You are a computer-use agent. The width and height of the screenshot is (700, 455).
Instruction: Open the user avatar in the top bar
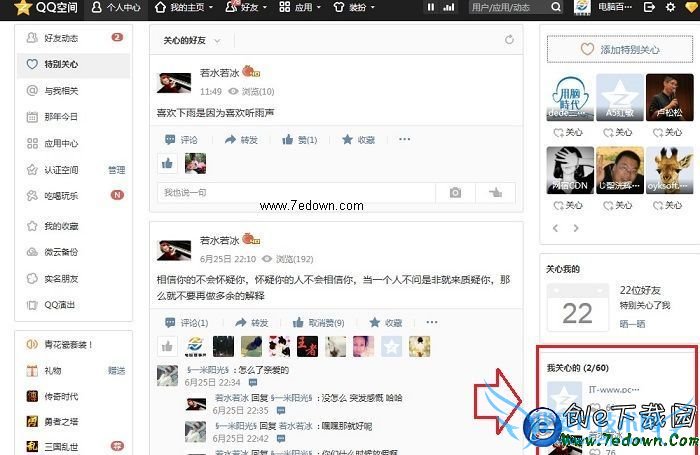[582, 8]
